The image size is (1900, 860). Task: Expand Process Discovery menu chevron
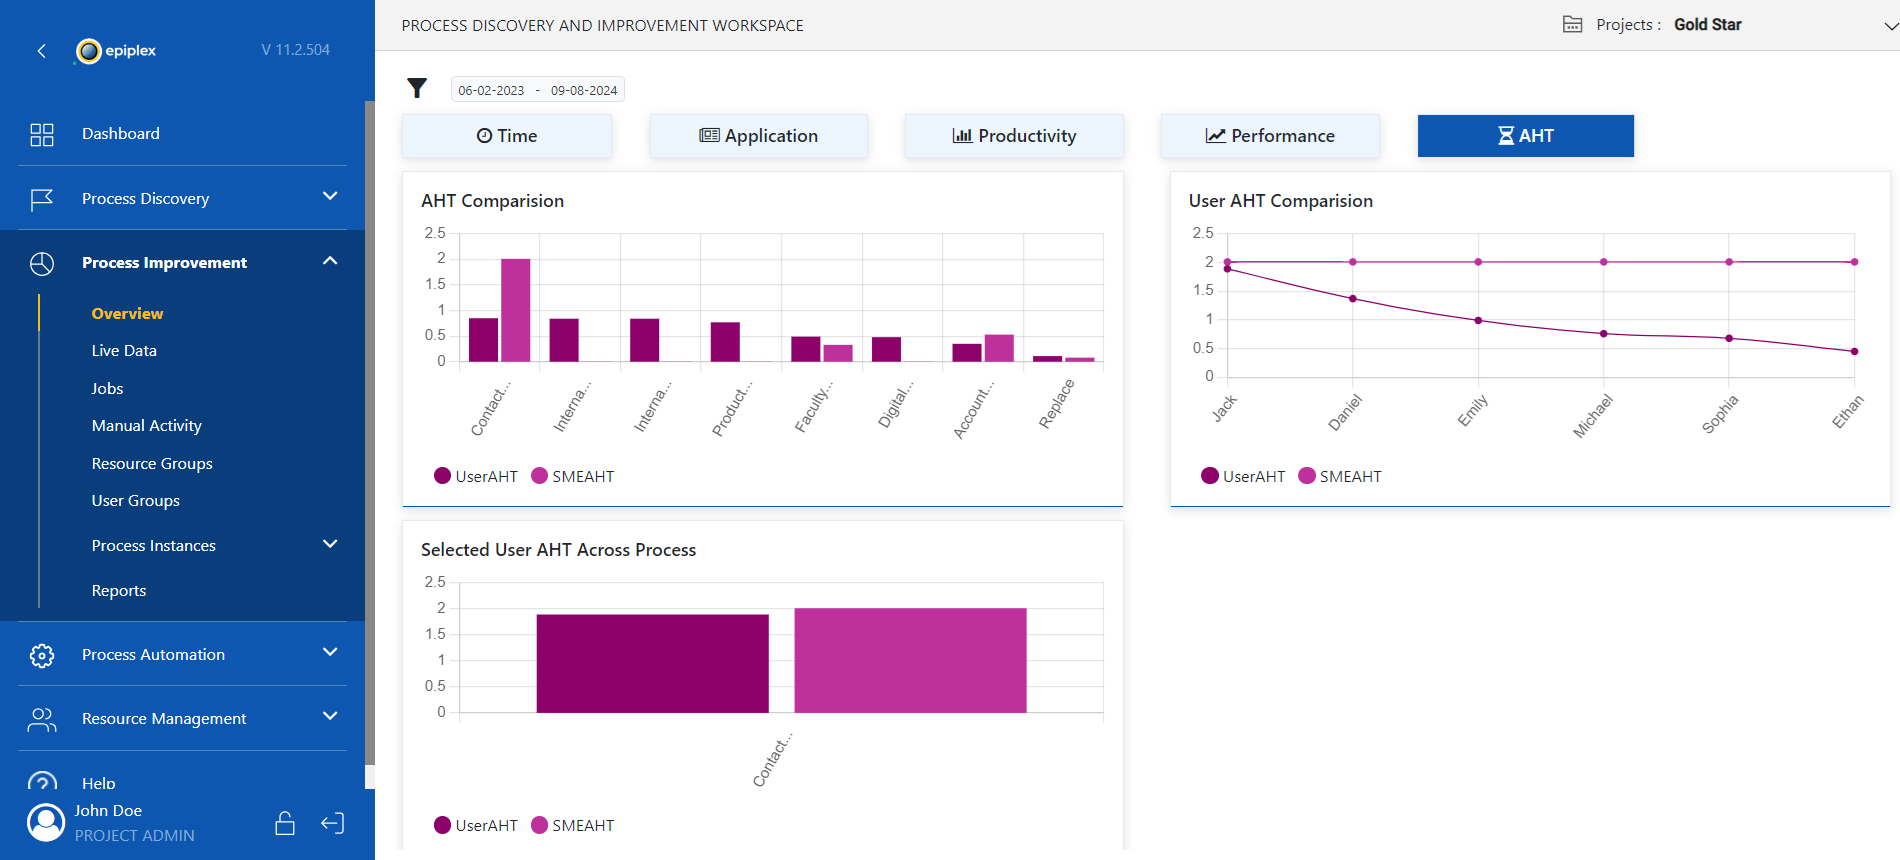(330, 197)
